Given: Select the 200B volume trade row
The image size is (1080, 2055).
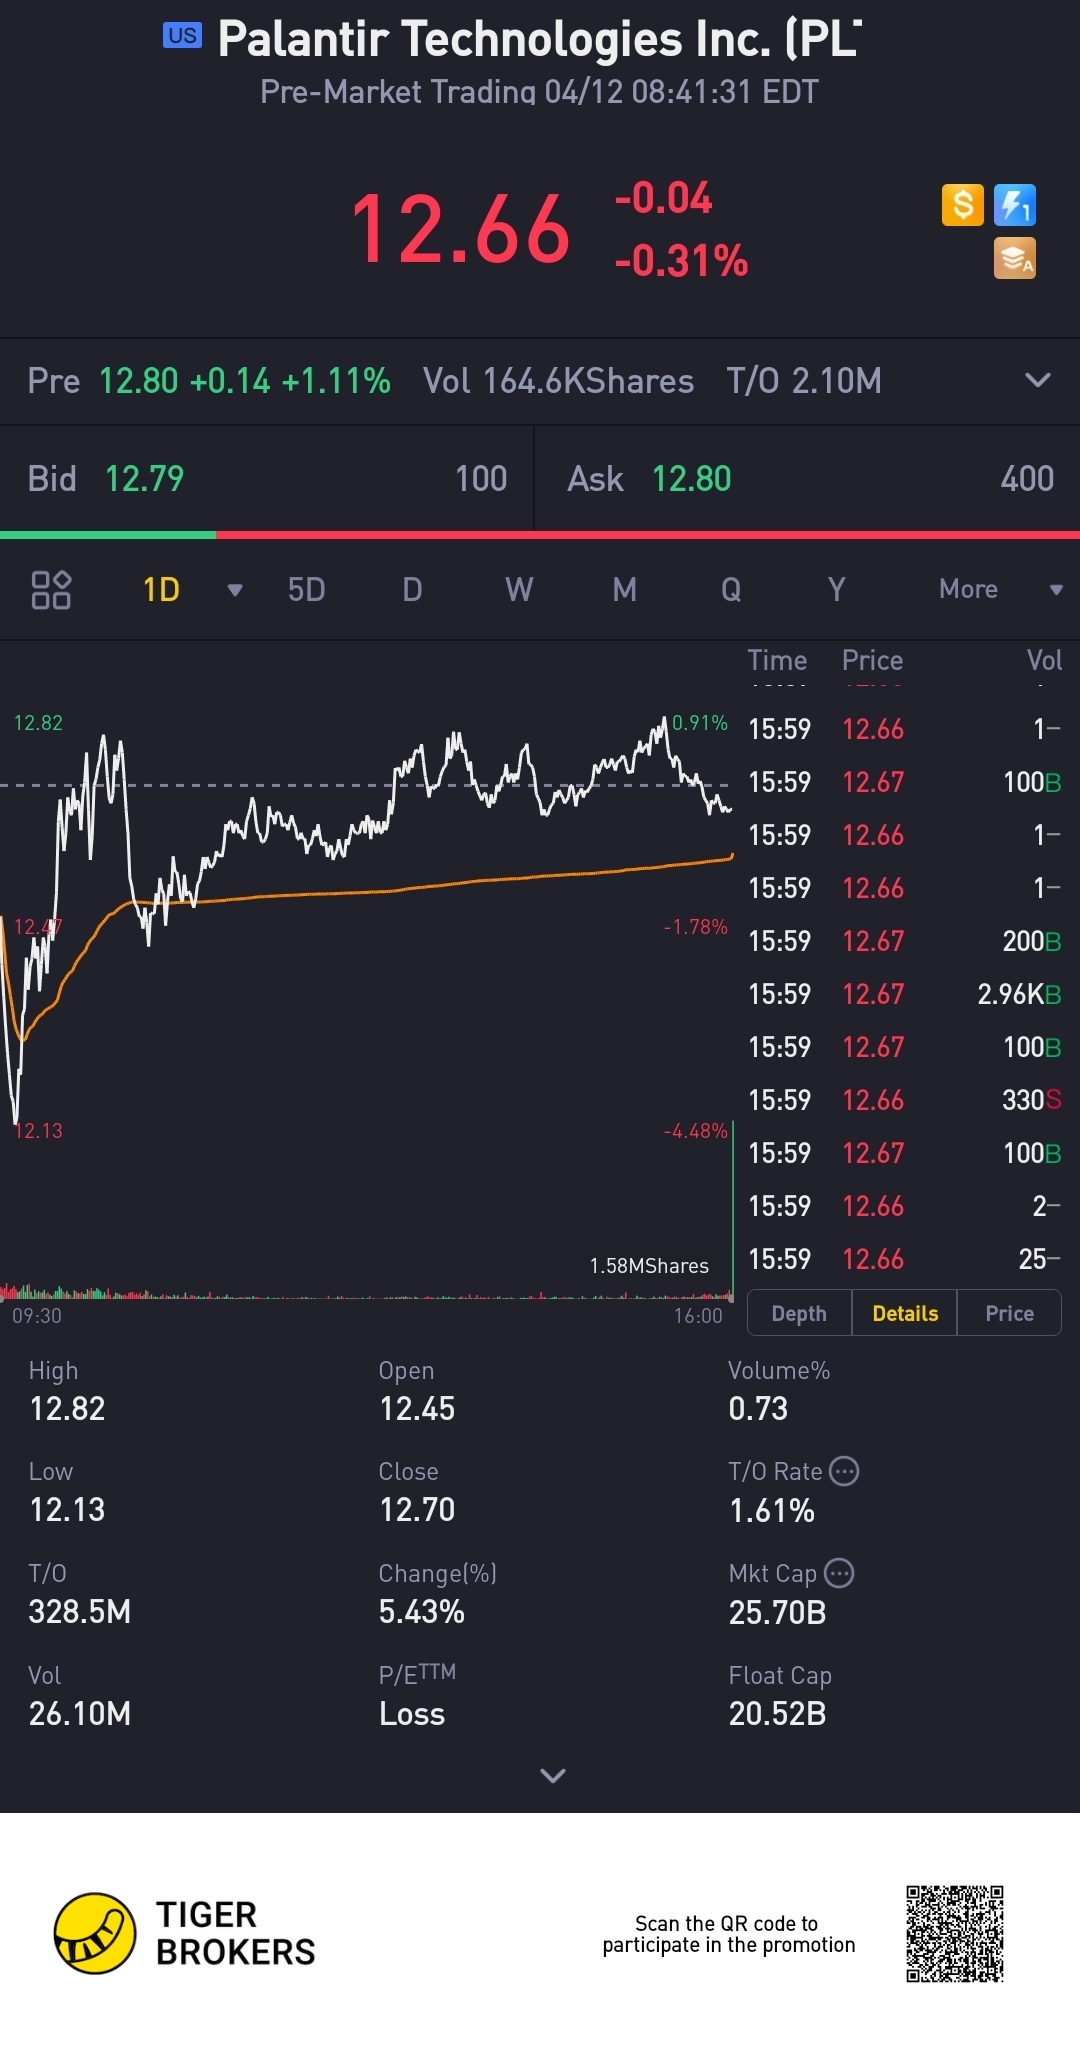Looking at the screenshot, I should 905,941.
